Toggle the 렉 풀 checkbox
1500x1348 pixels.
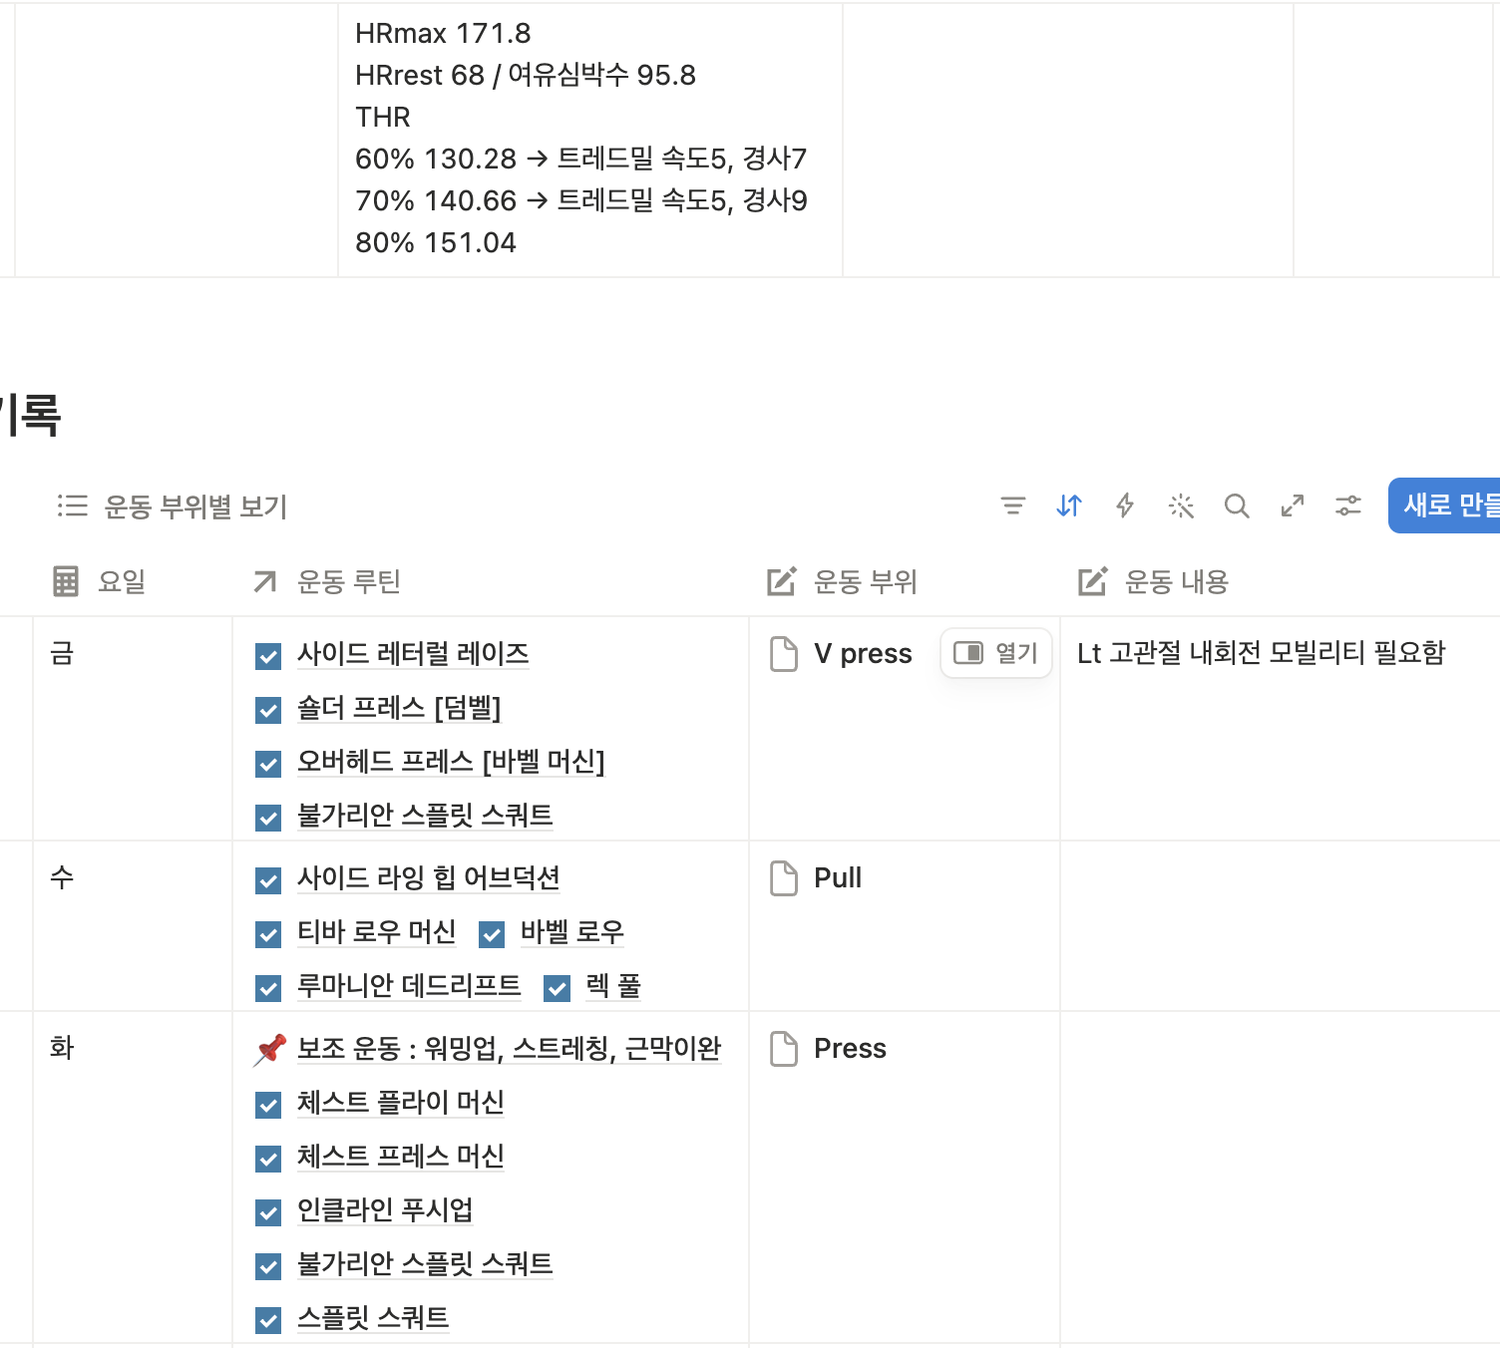pyautogui.click(x=557, y=988)
